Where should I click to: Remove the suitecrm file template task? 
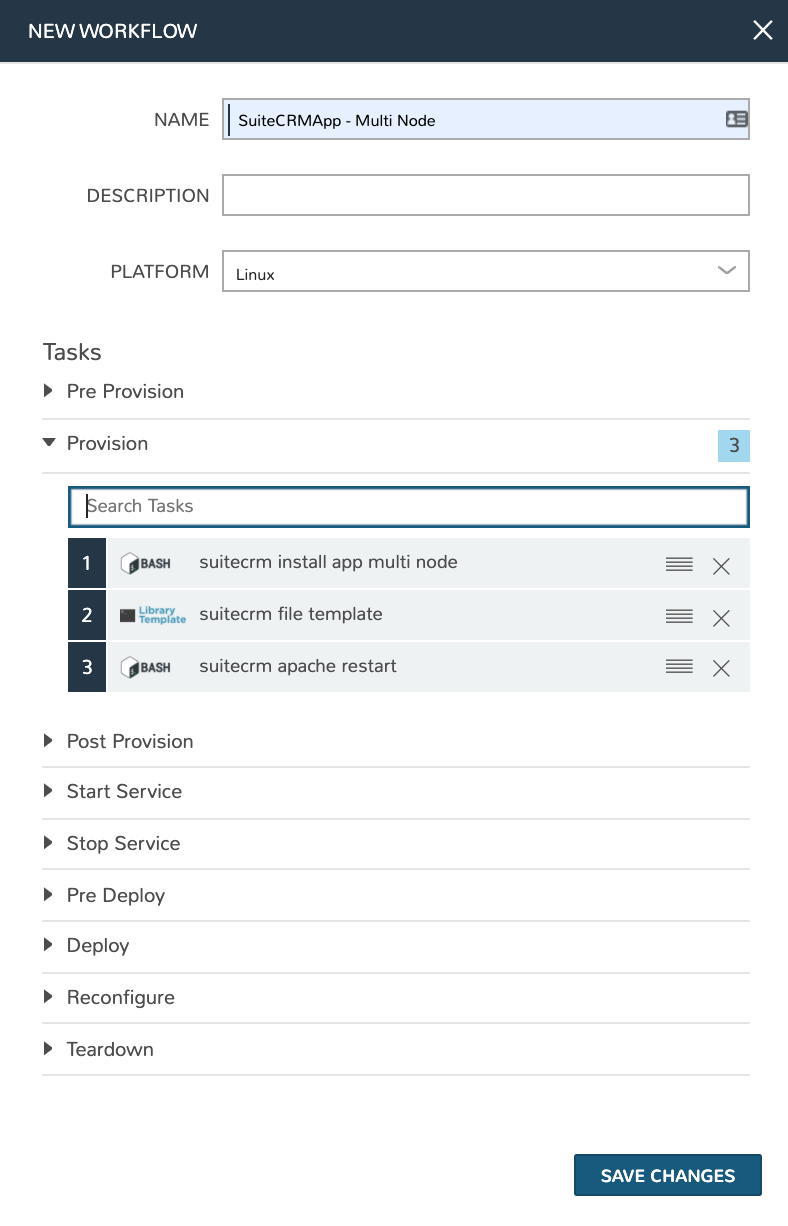point(721,618)
